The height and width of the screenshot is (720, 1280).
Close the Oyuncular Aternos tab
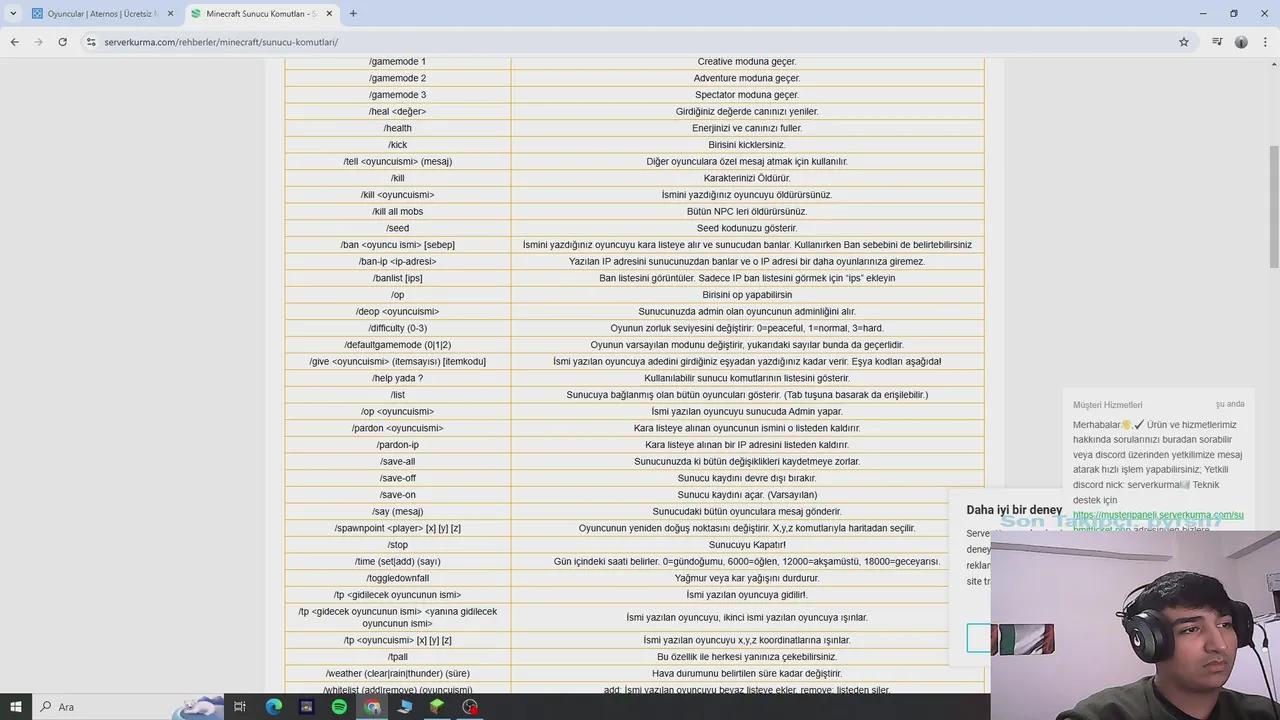170,14
